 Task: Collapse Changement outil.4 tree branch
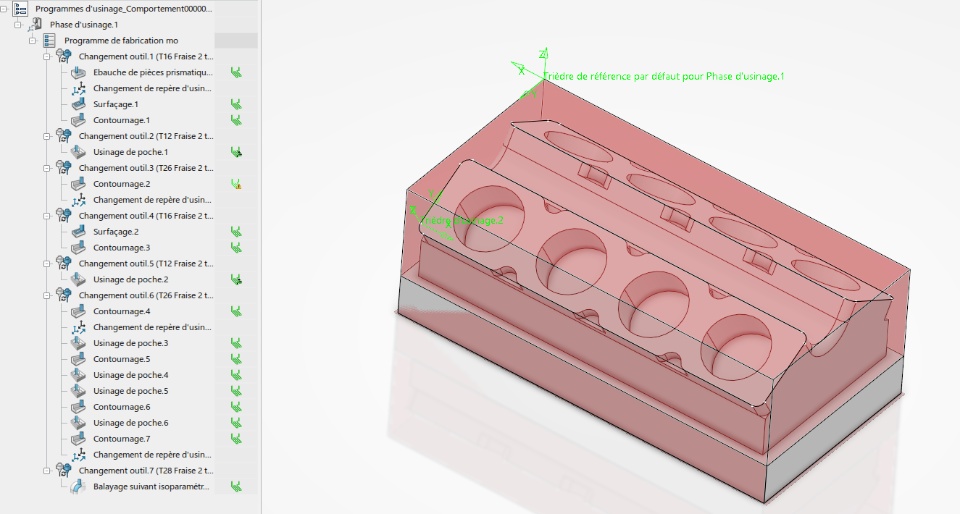point(47,215)
